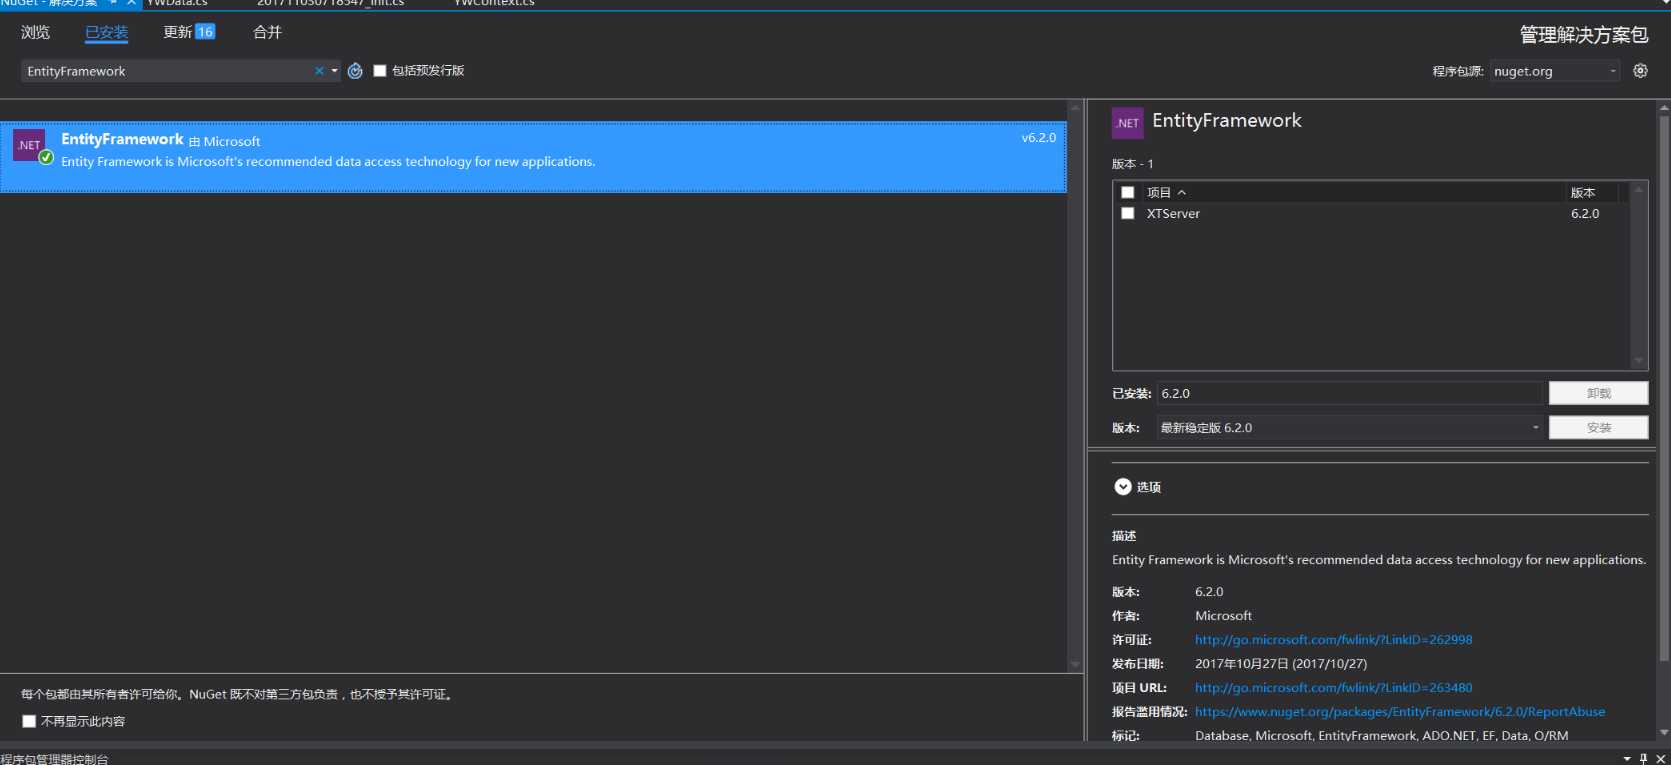The height and width of the screenshot is (765, 1671).
Task: Open NuGet settings via the gear icon
Action: [x=1640, y=71]
